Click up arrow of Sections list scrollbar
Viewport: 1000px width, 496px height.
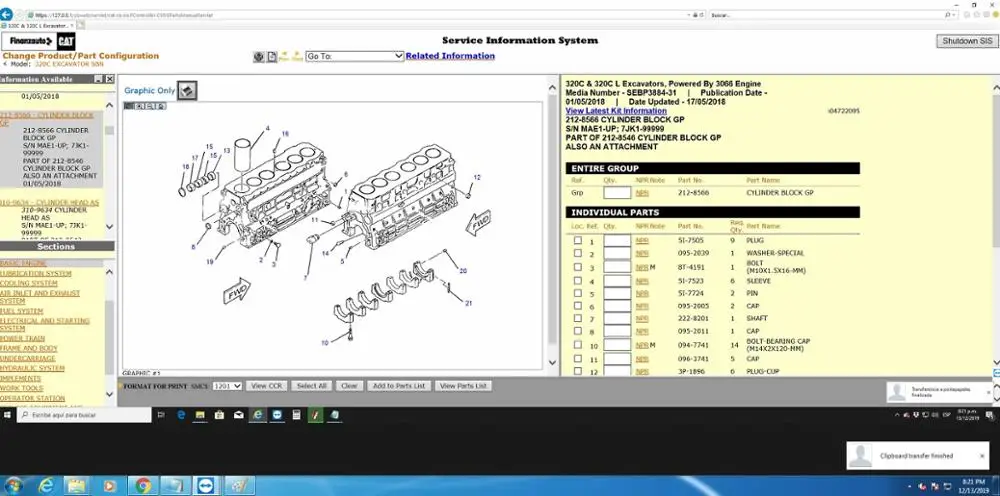click(109, 272)
